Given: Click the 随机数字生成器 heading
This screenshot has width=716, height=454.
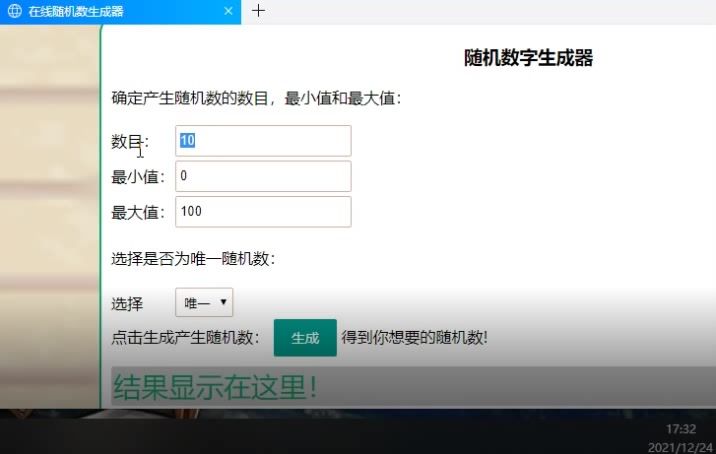Looking at the screenshot, I should 528,58.
